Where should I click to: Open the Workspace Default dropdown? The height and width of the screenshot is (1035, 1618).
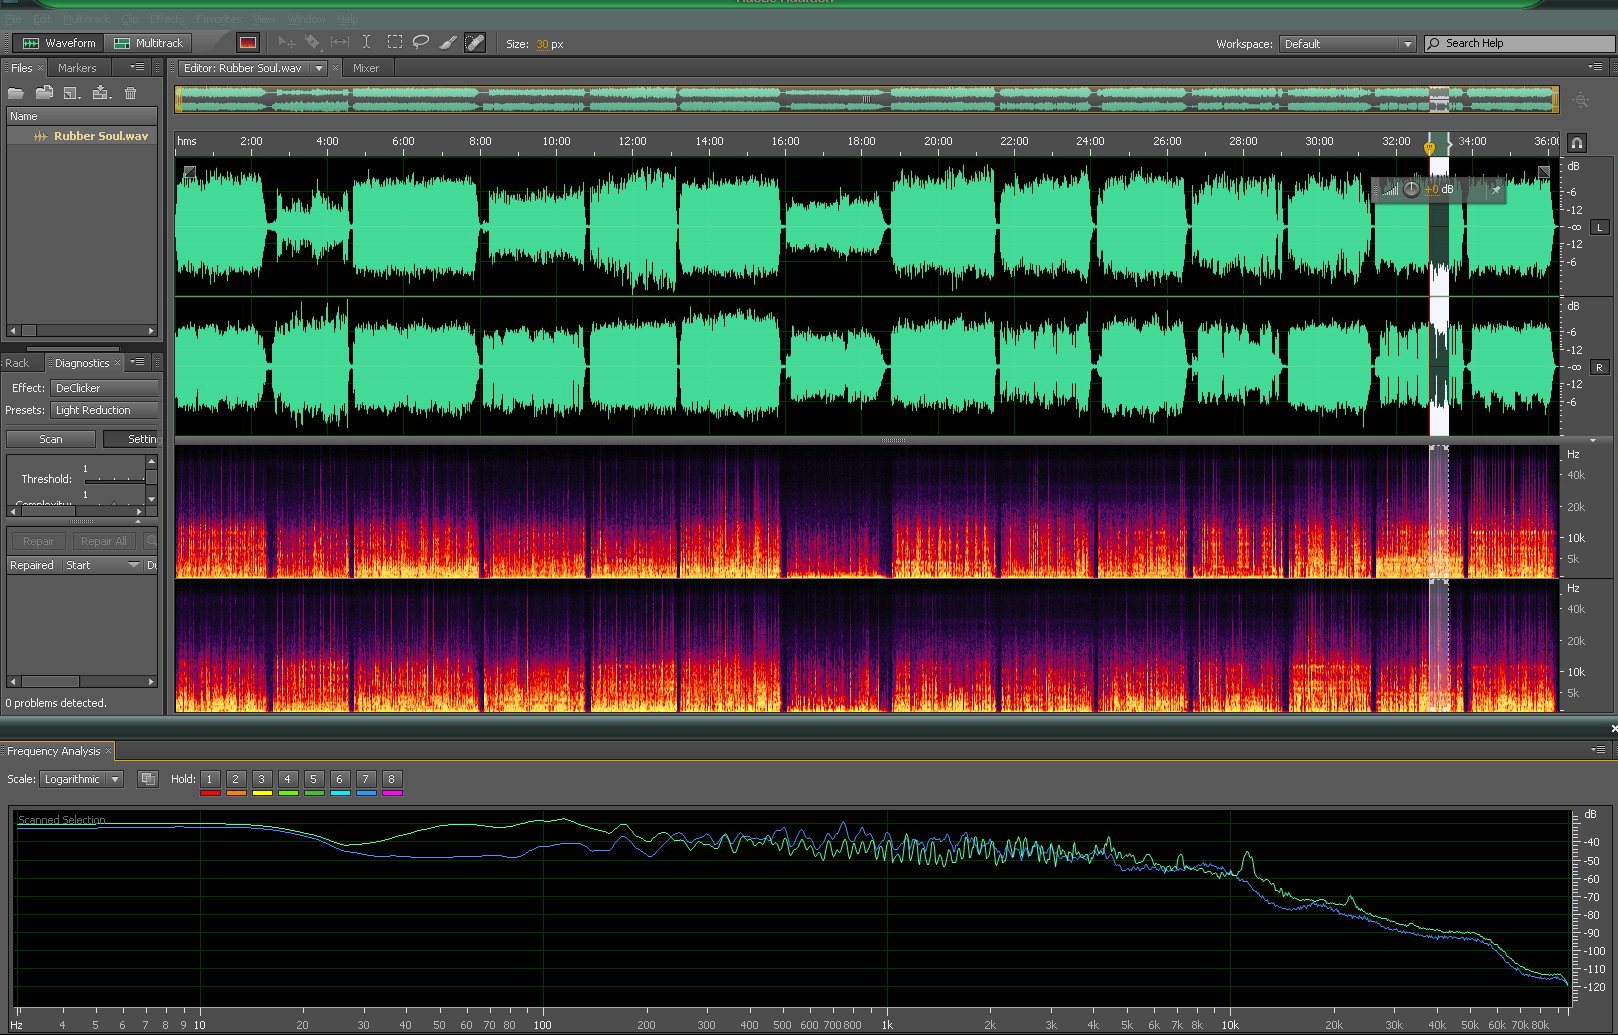(1348, 44)
